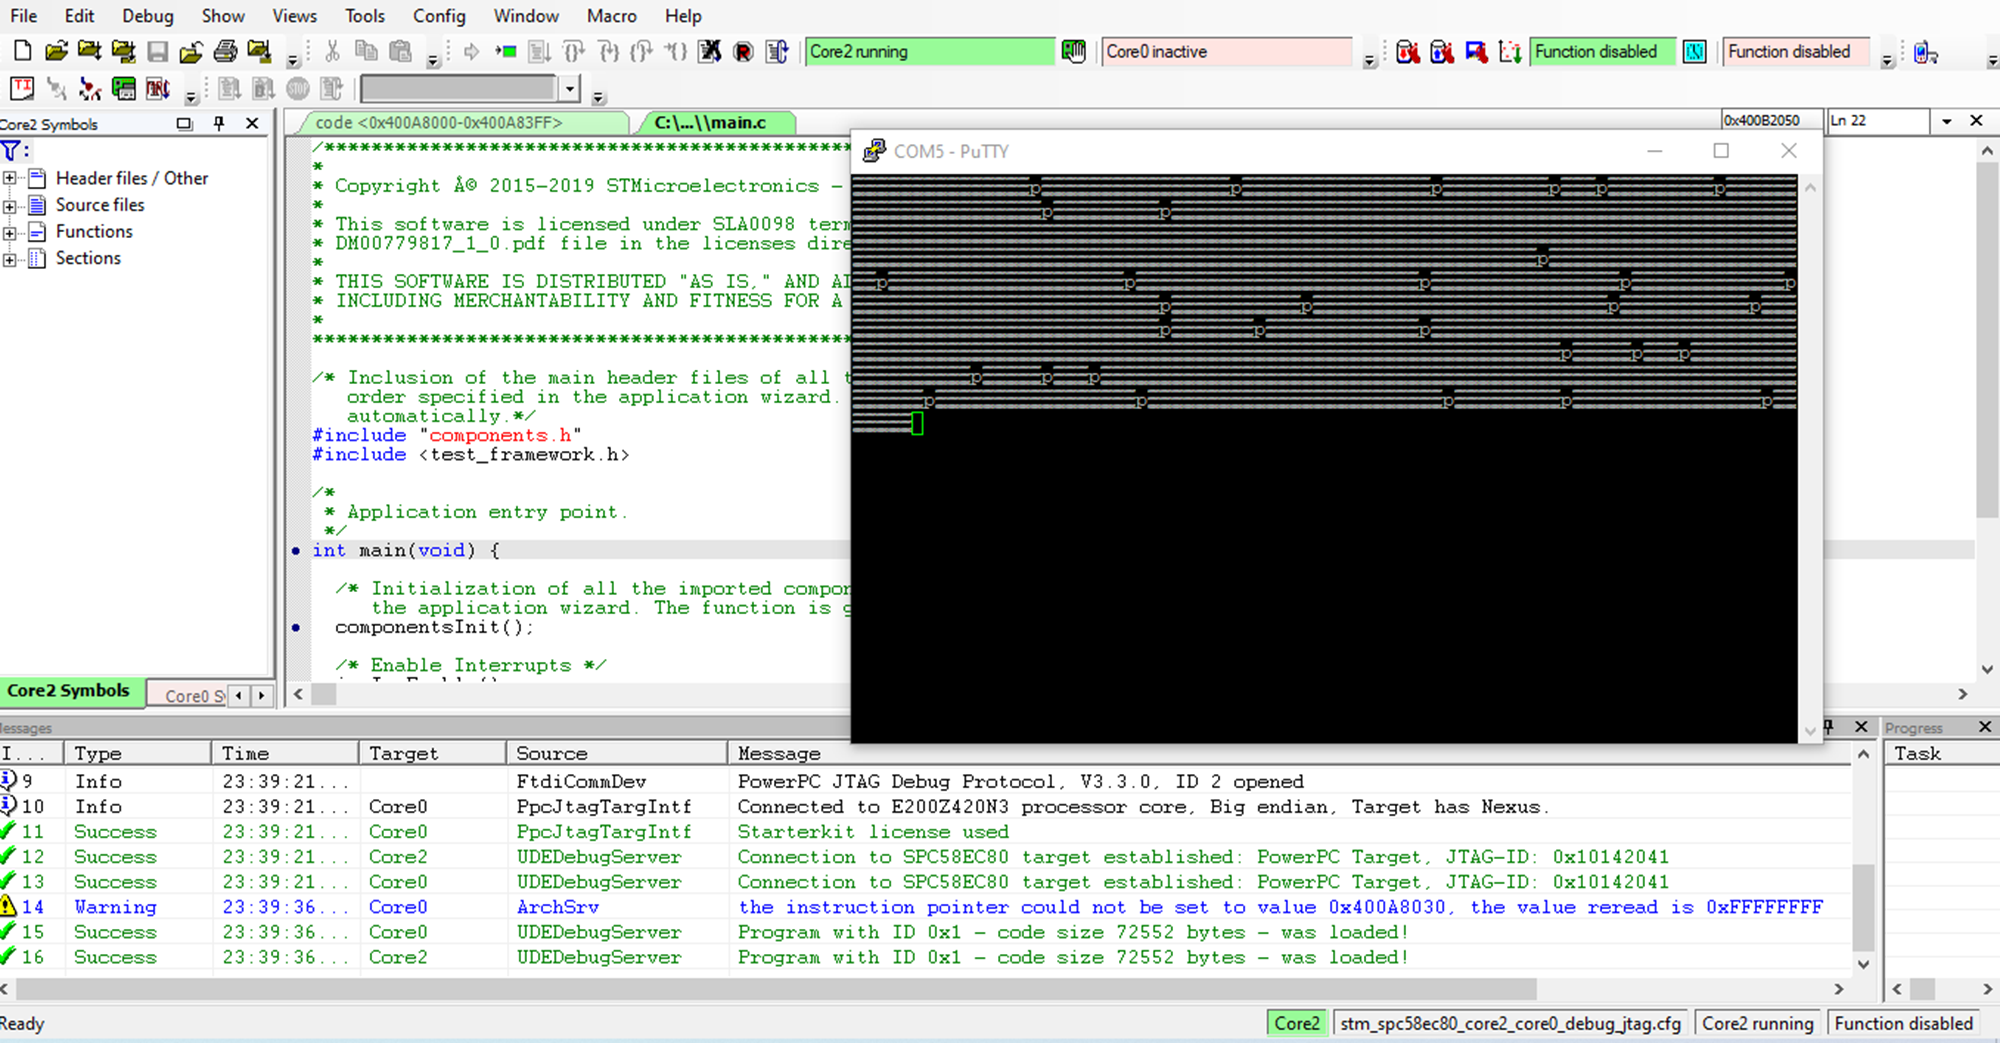The width and height of the screenshot is (2000, 1043).
Task: Click the Stop icon in the toolbar
Action: (x=298, y=88)
